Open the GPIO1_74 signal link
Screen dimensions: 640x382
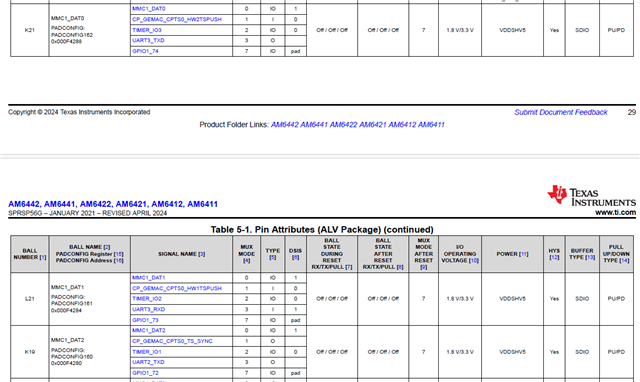coord(145,51)
